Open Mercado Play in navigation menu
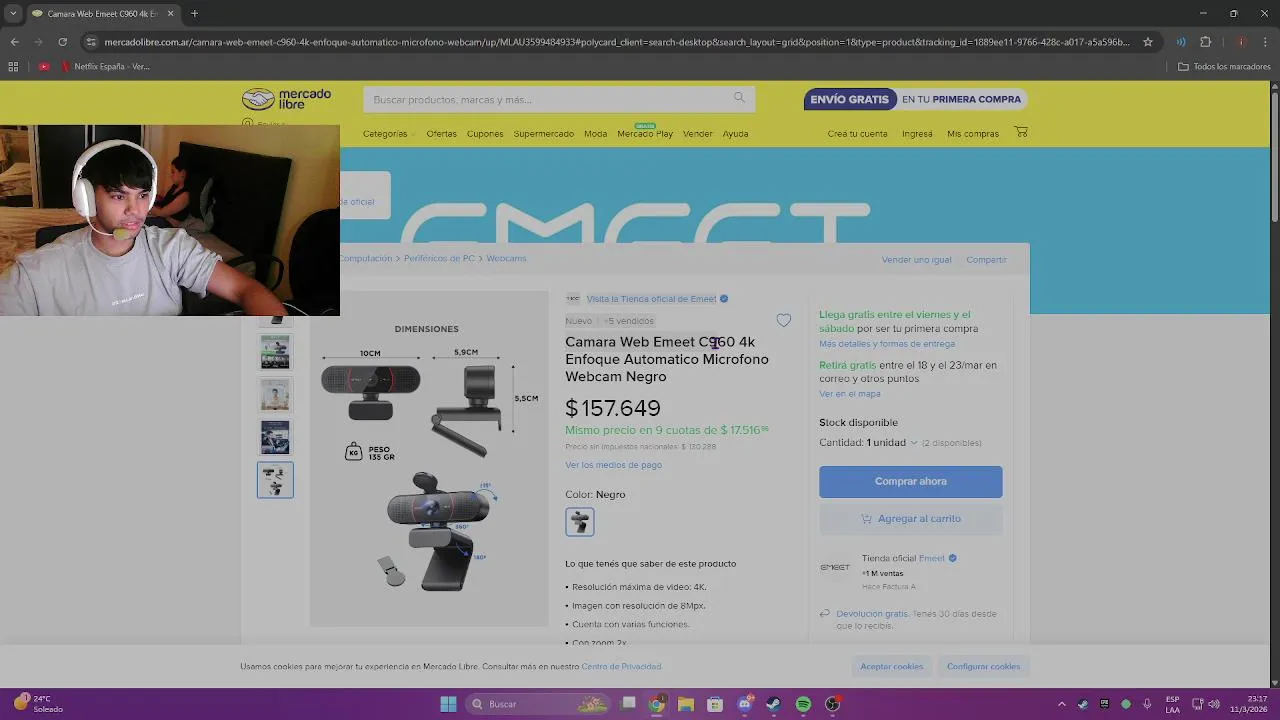This screenshot has width=1280, height=720. 645,134
